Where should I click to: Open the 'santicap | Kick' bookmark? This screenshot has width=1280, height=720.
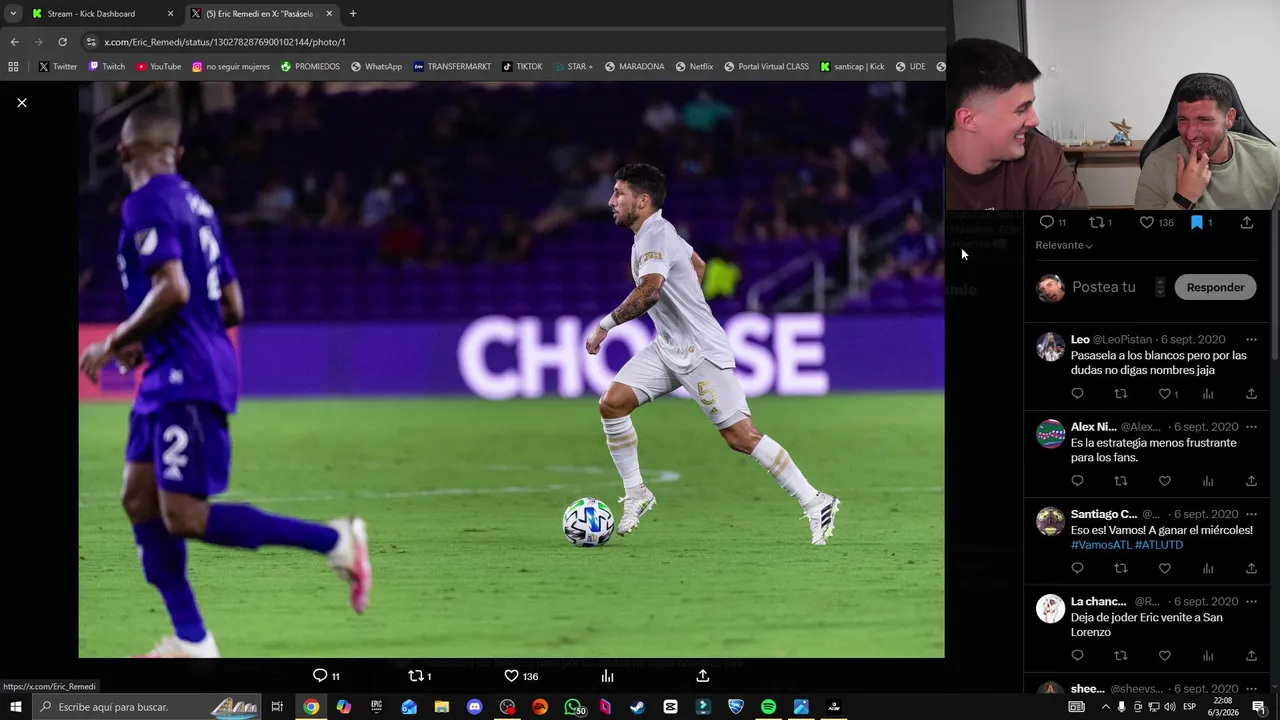point(852,67)
